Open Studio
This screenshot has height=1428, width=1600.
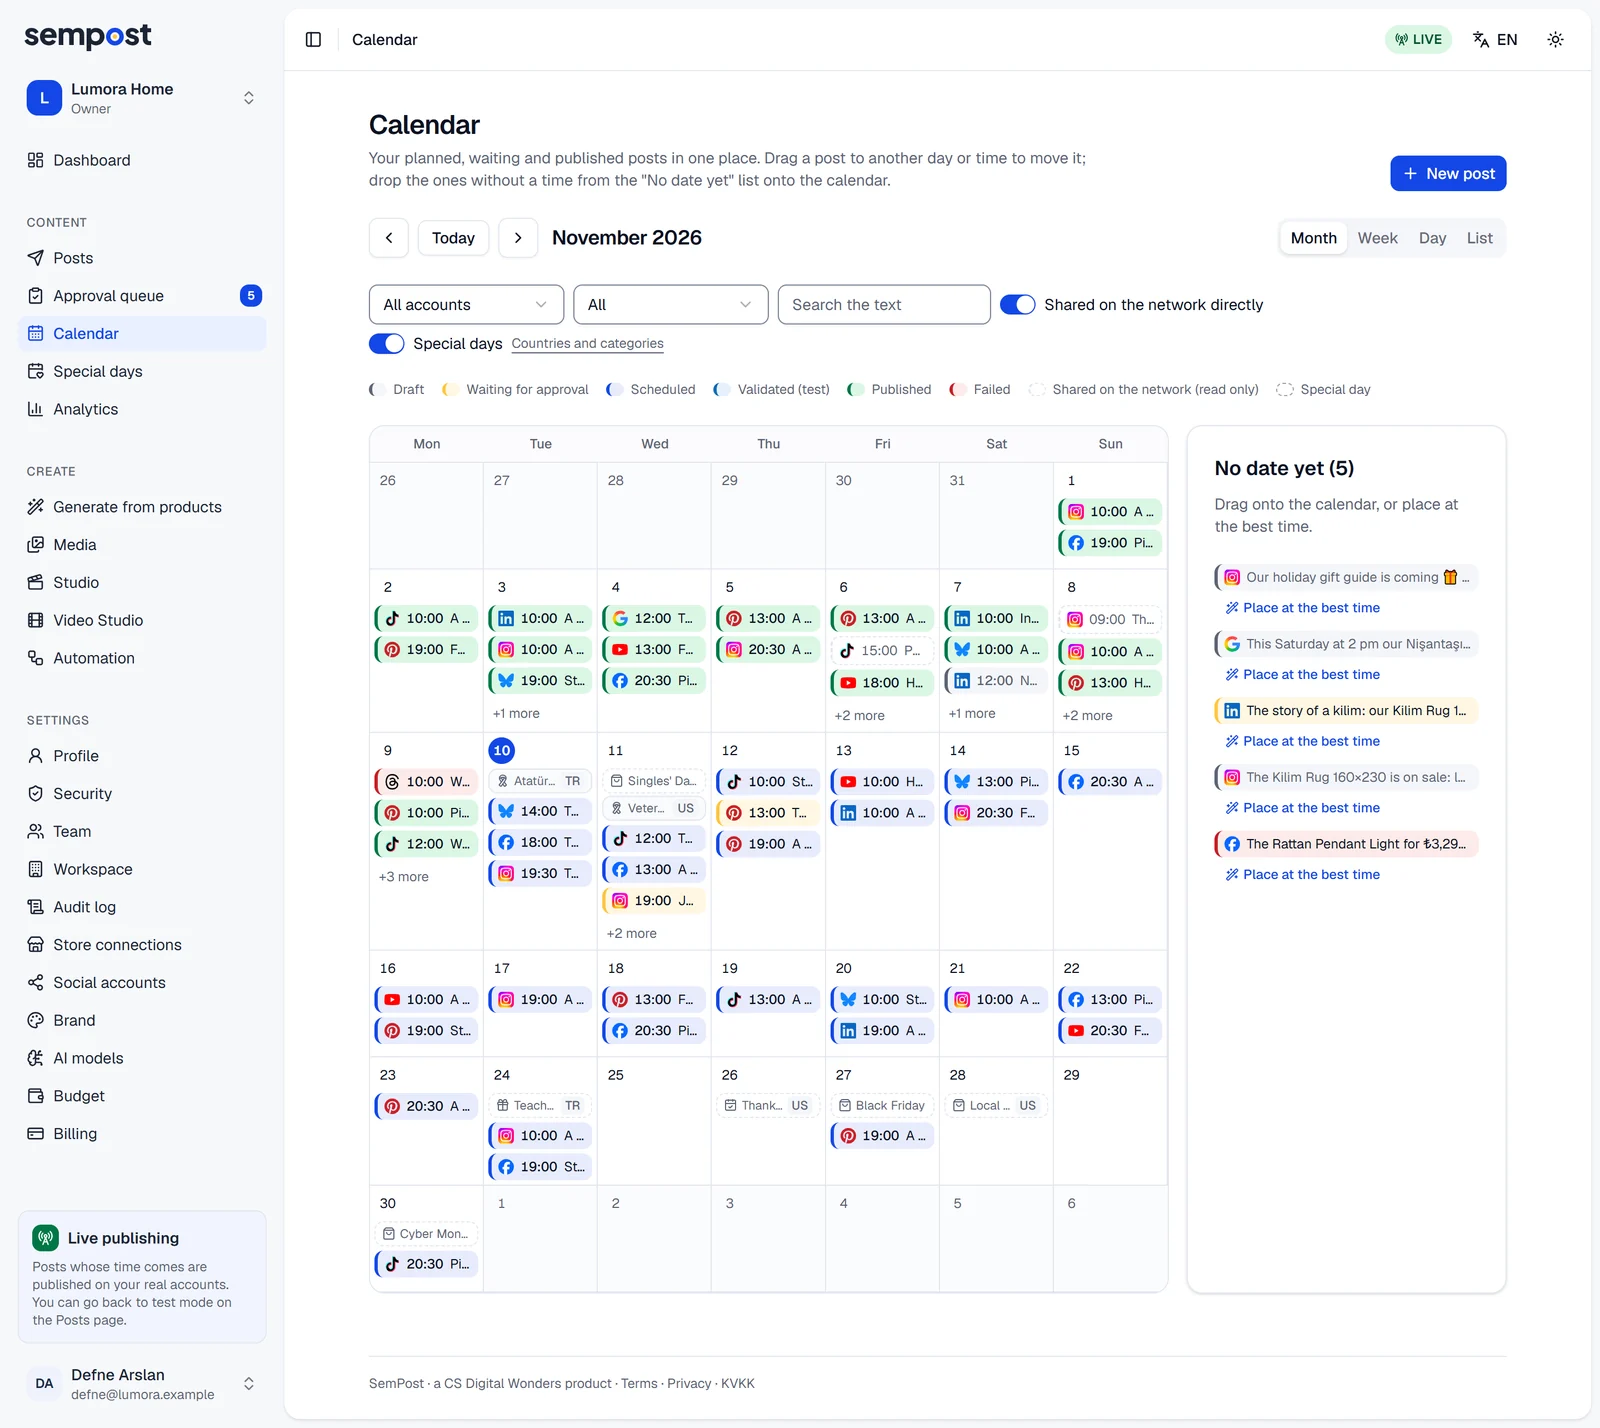pyautogui.click(x=142, y=582)
